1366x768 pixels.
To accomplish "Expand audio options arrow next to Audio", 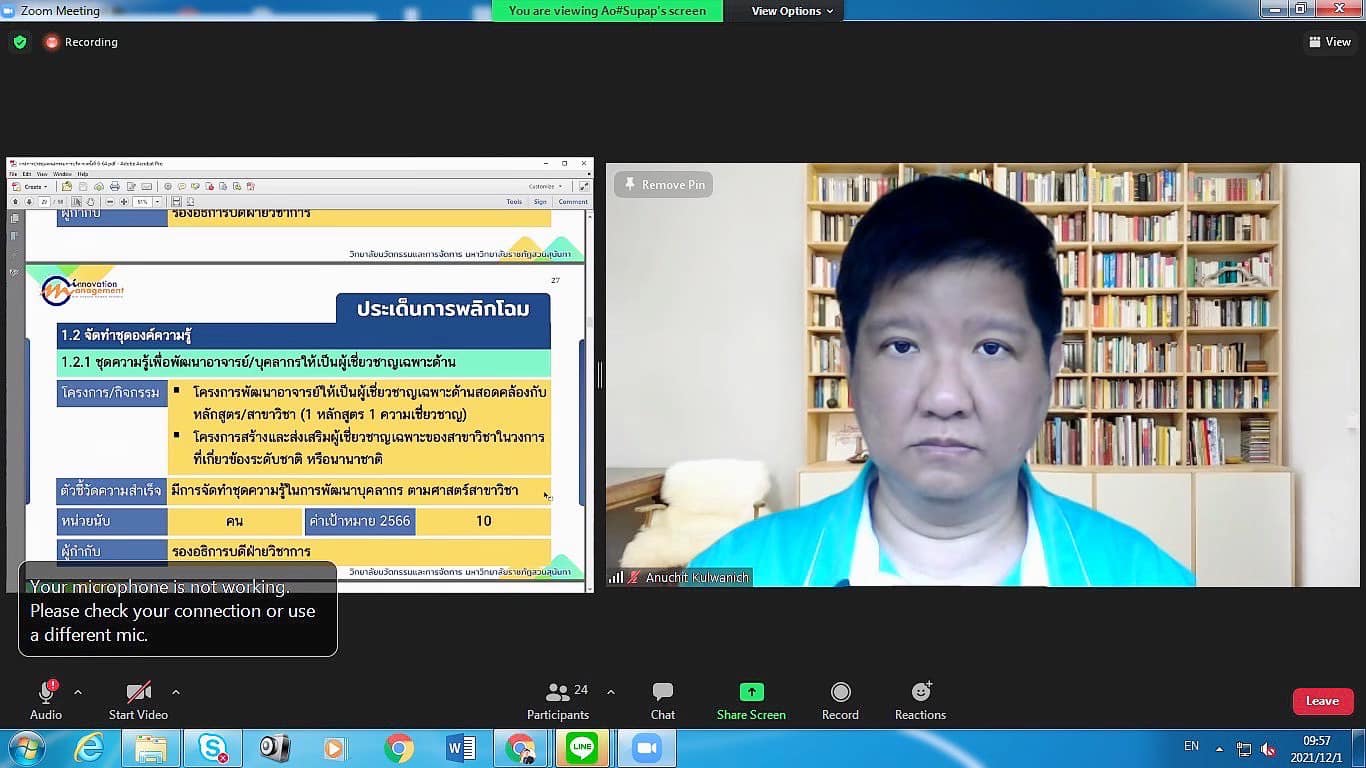I will [x=78, y=692].
